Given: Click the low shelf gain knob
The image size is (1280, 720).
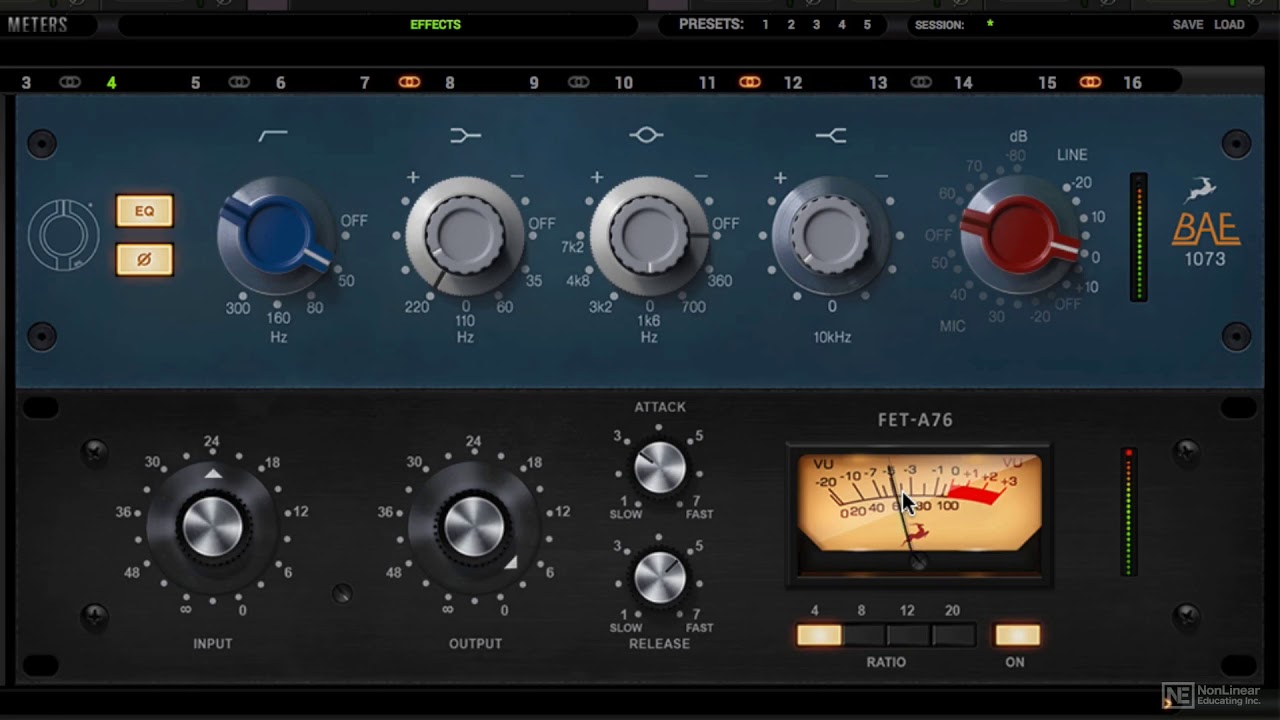Looking at the screenshot, I should [465, 236].
